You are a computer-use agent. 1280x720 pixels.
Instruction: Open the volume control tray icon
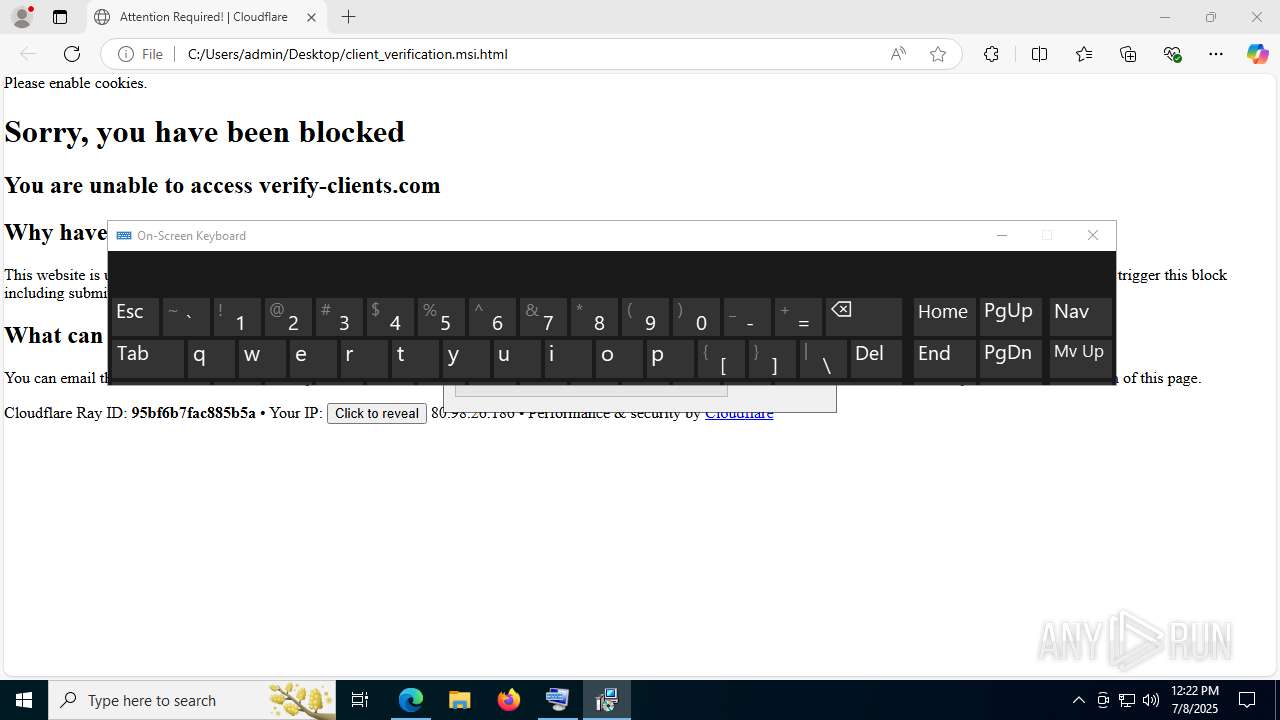1151,700
